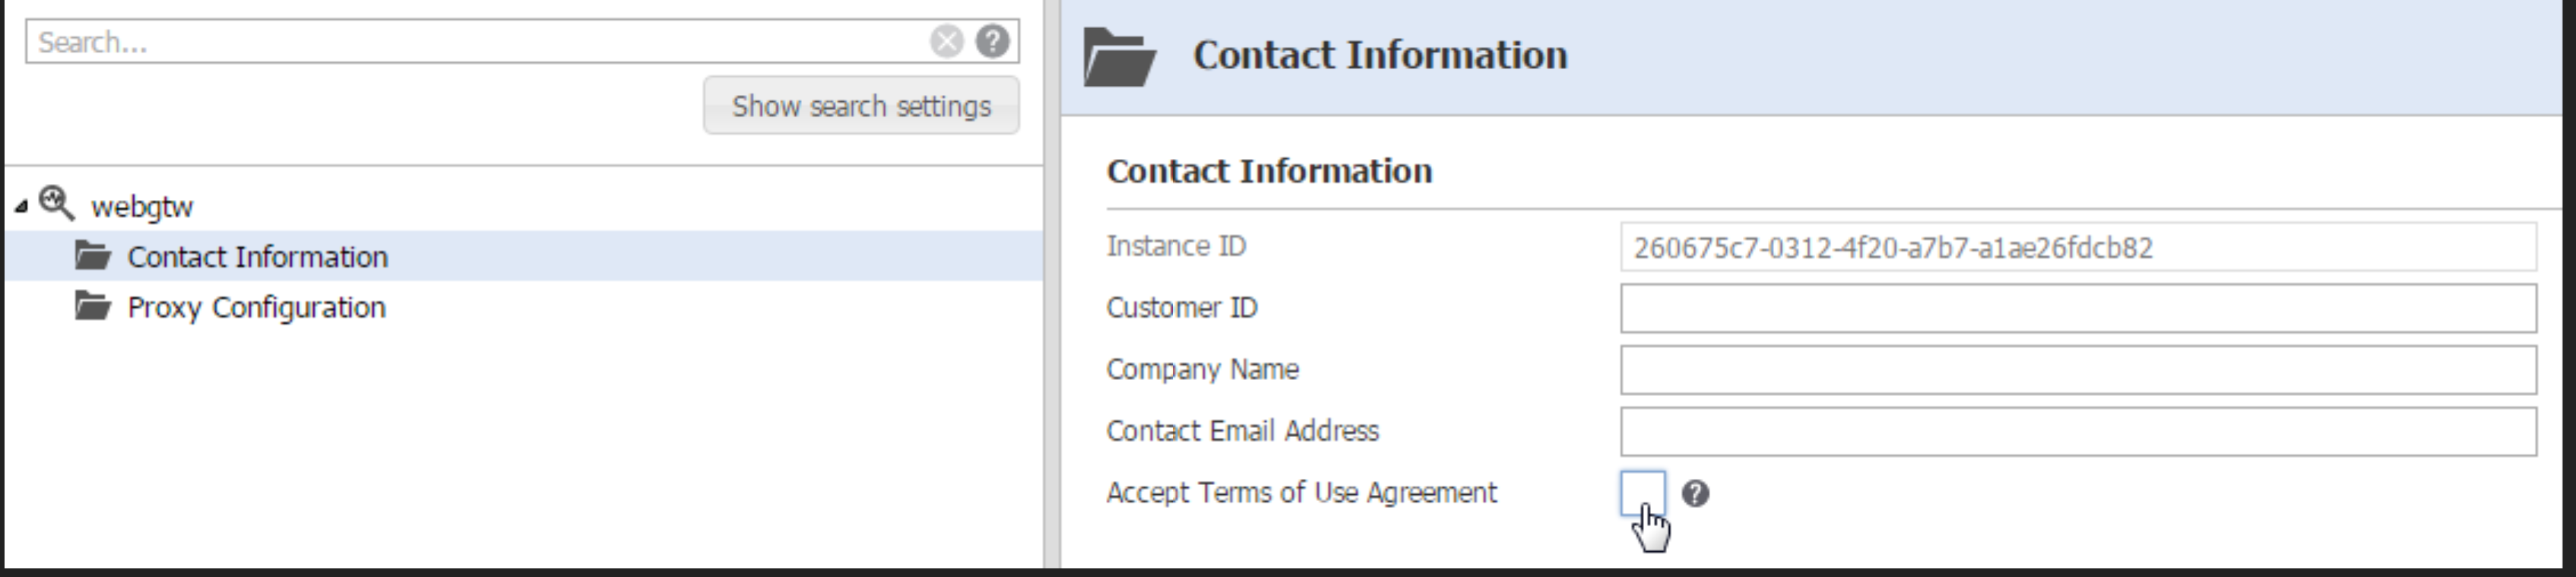Select Contact Information in the tree
The height and width of the screenshot is (577, 2576).
pyautogui.click(x=257, y=257)
